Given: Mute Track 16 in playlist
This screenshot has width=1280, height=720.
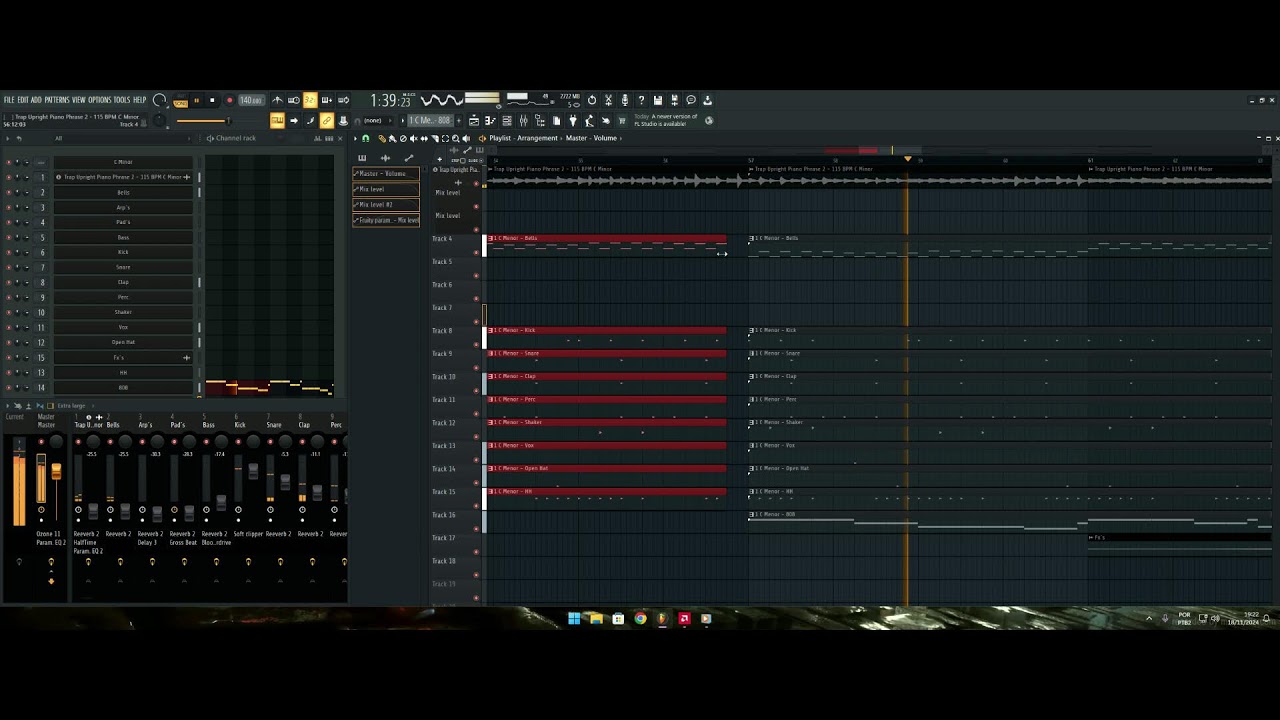Looking at the screenshot, I should 476,529.
